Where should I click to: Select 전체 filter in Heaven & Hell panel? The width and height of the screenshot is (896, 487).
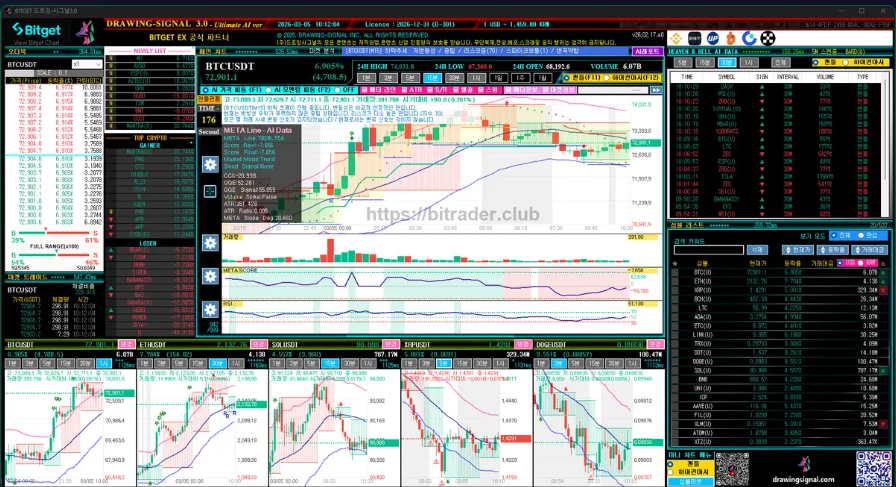(x=779, y=62)
